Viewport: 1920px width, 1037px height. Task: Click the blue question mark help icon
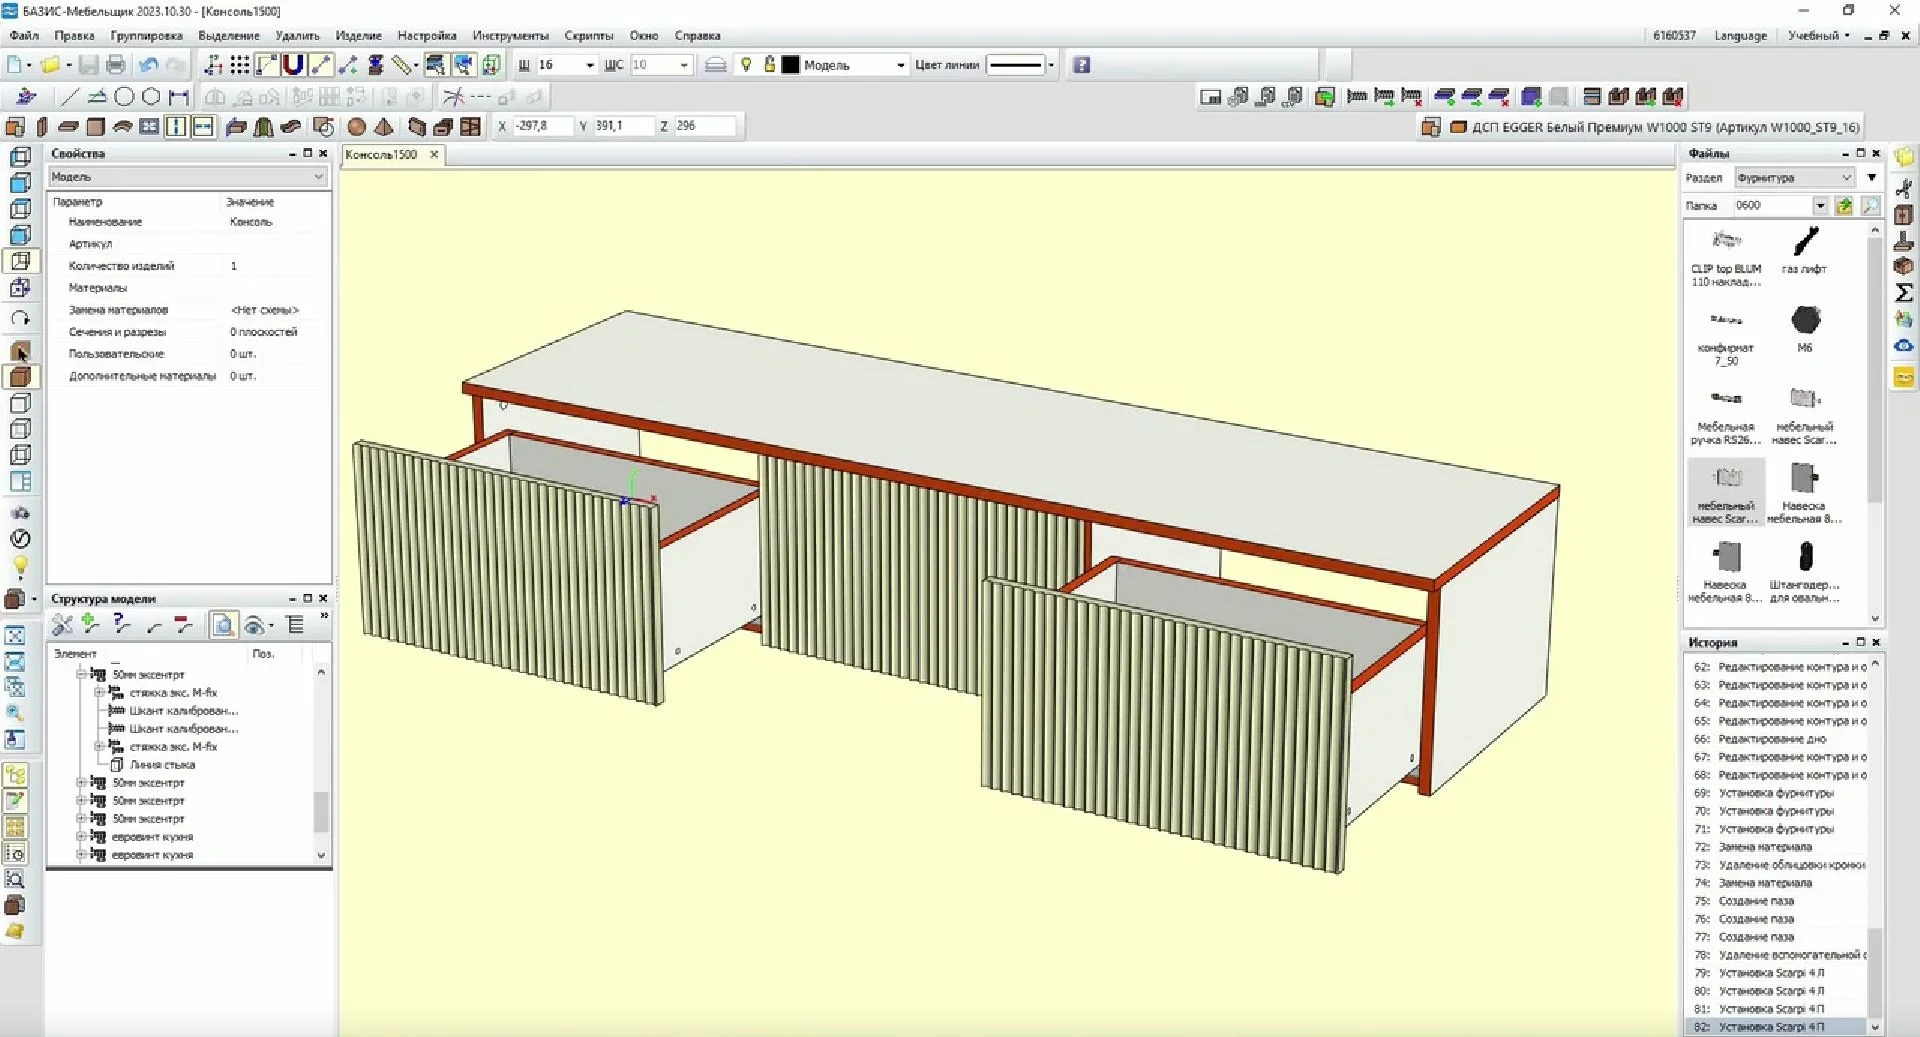click(1081, 65)
